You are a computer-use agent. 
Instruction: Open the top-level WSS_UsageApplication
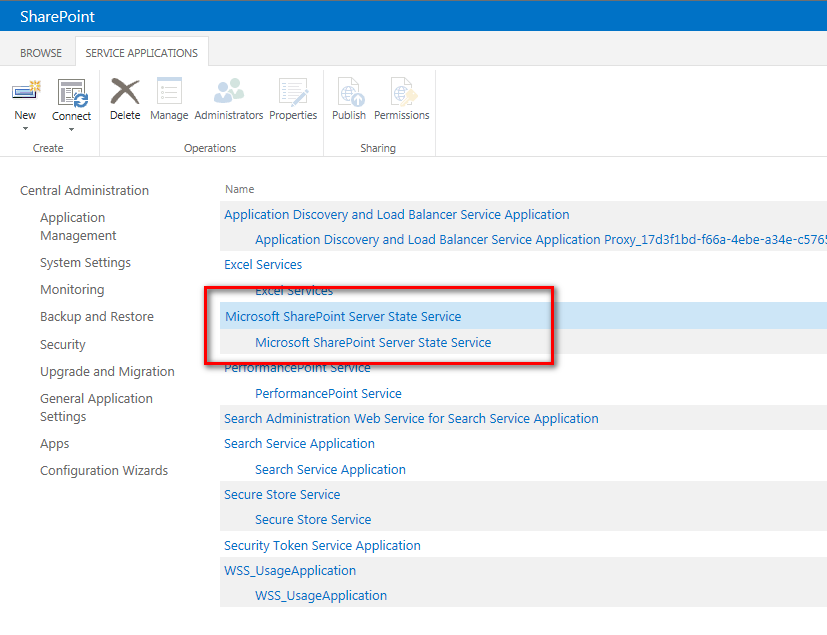click(x=290, y=571)
